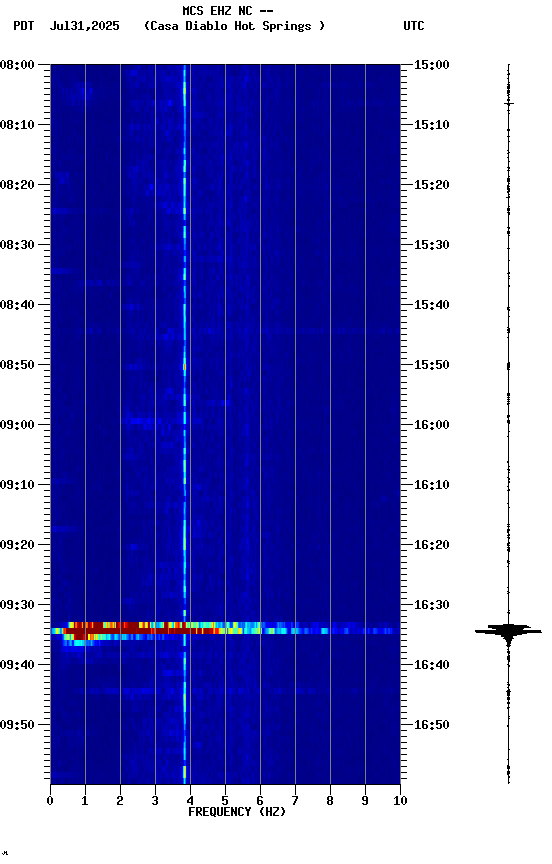Click the '9' frequency axis tick label

pyautogui.click(x=365, y=801)
